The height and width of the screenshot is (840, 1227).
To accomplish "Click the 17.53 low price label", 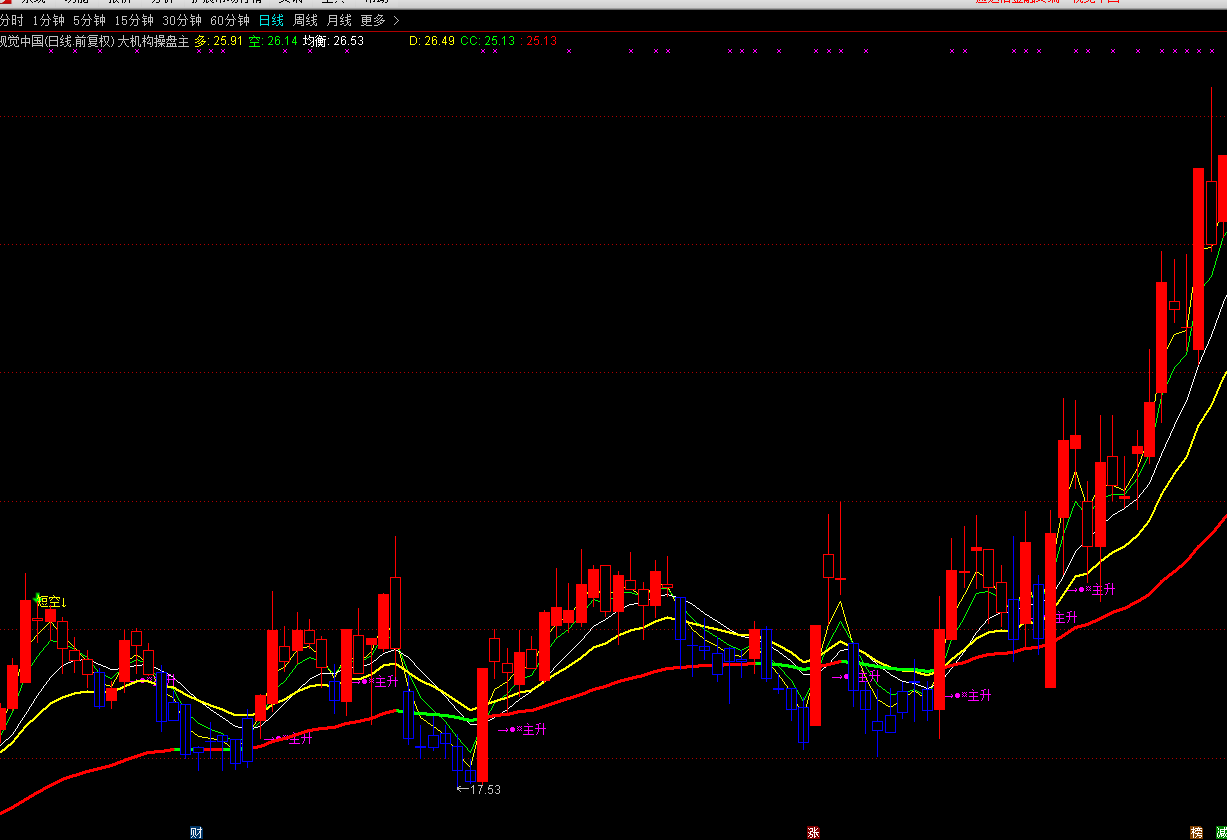I will pyautogui.click(x=479, y=789).
